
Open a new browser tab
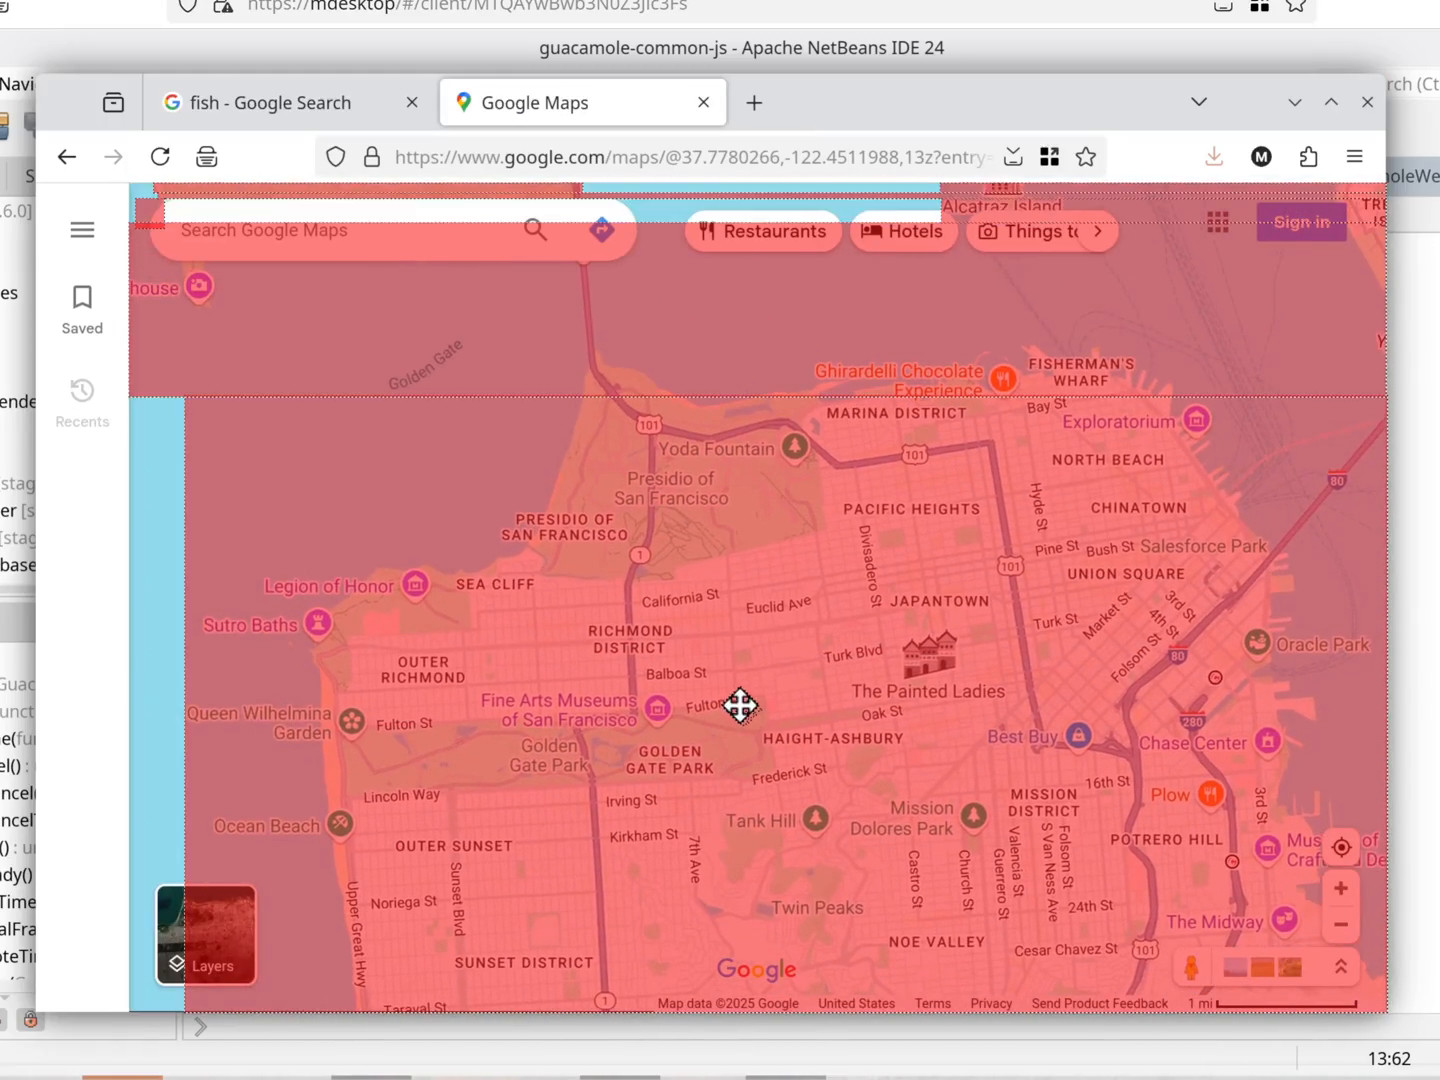pyautogui.click(x=754, y=103)
